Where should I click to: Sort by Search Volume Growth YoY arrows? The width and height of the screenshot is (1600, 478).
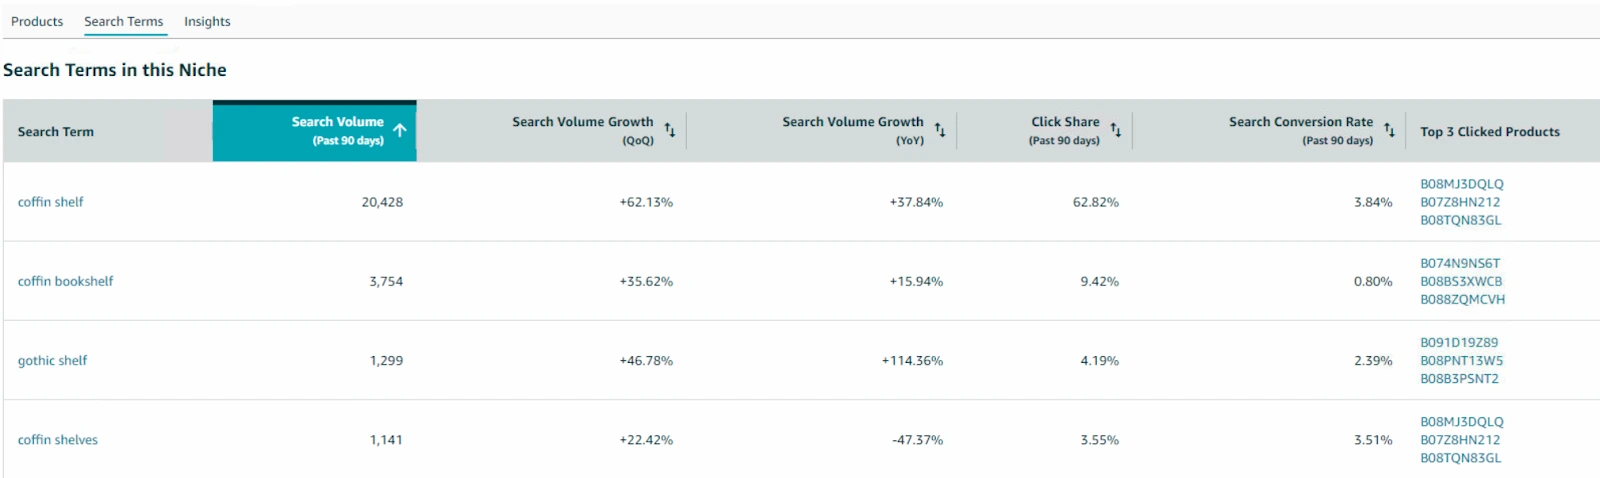click(x=940, y=131)
